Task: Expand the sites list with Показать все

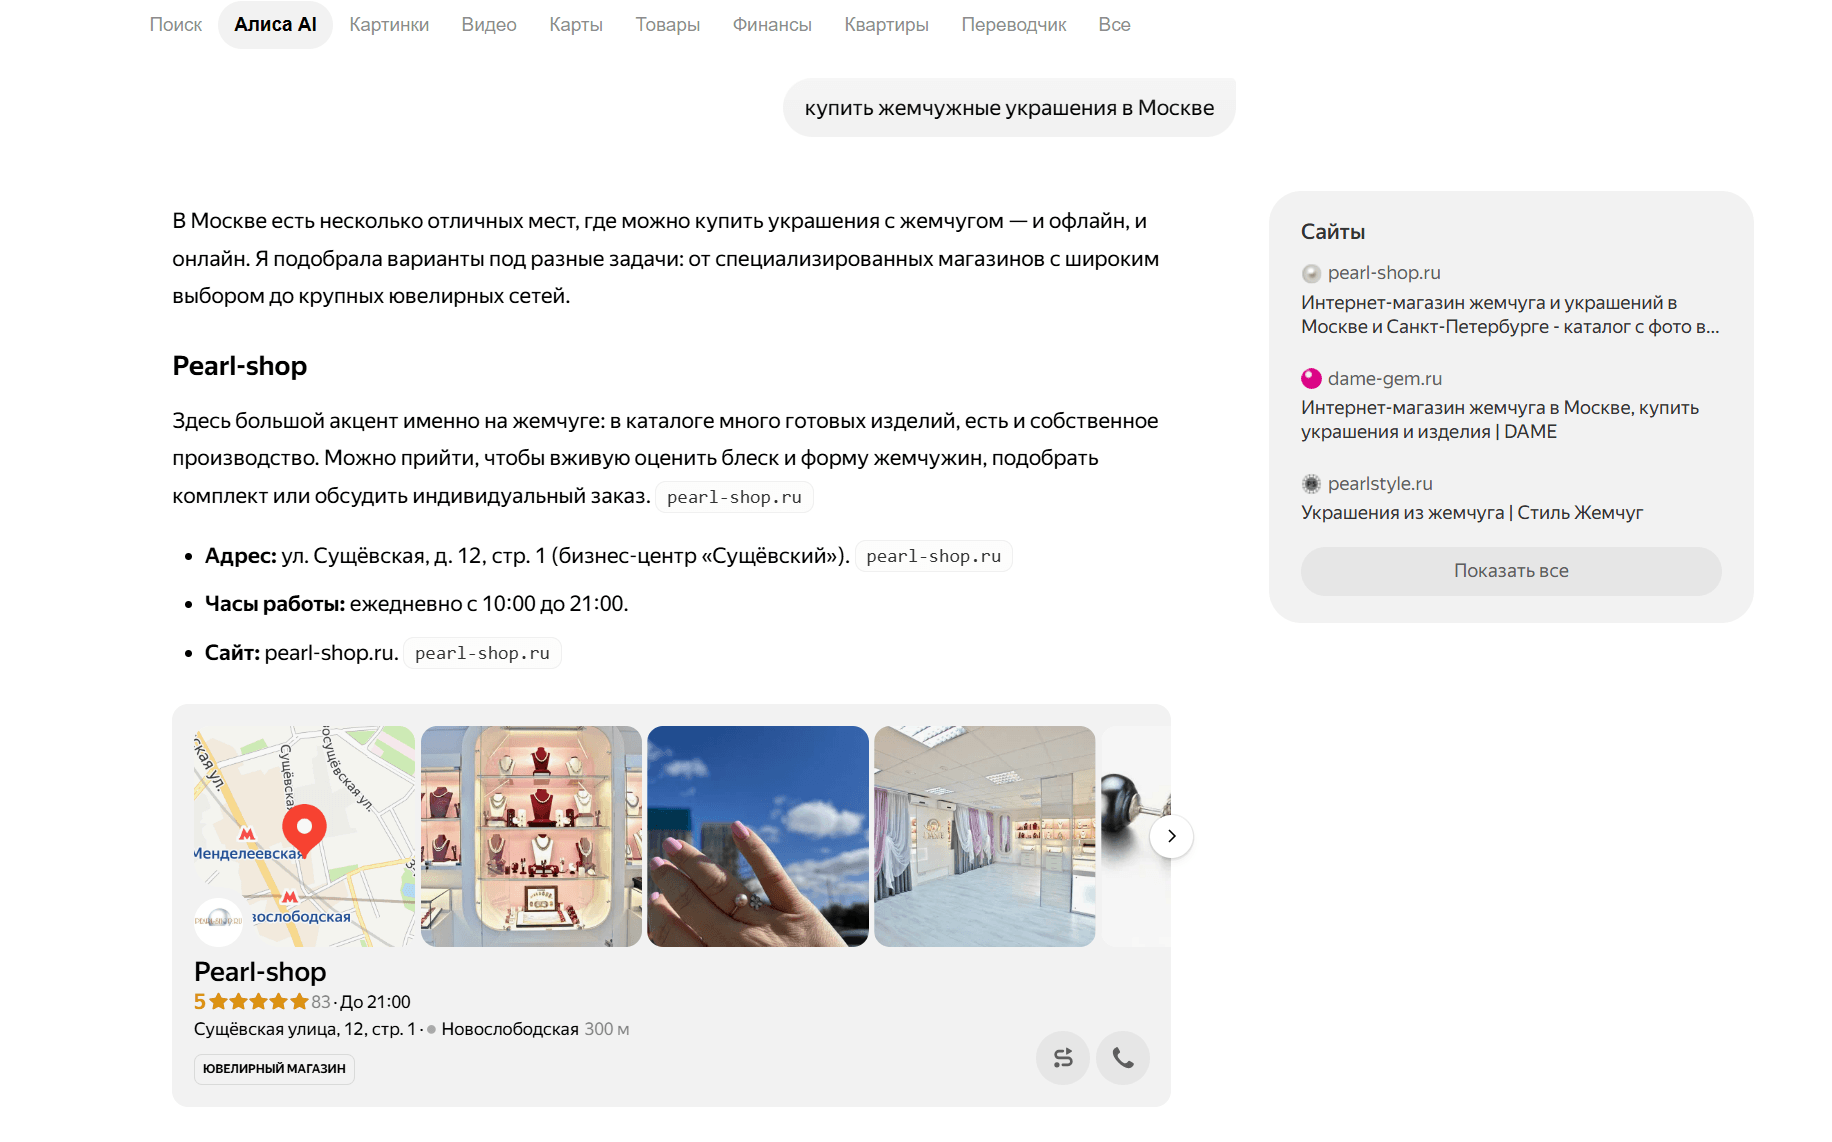Action: [x=1510, y=571]
